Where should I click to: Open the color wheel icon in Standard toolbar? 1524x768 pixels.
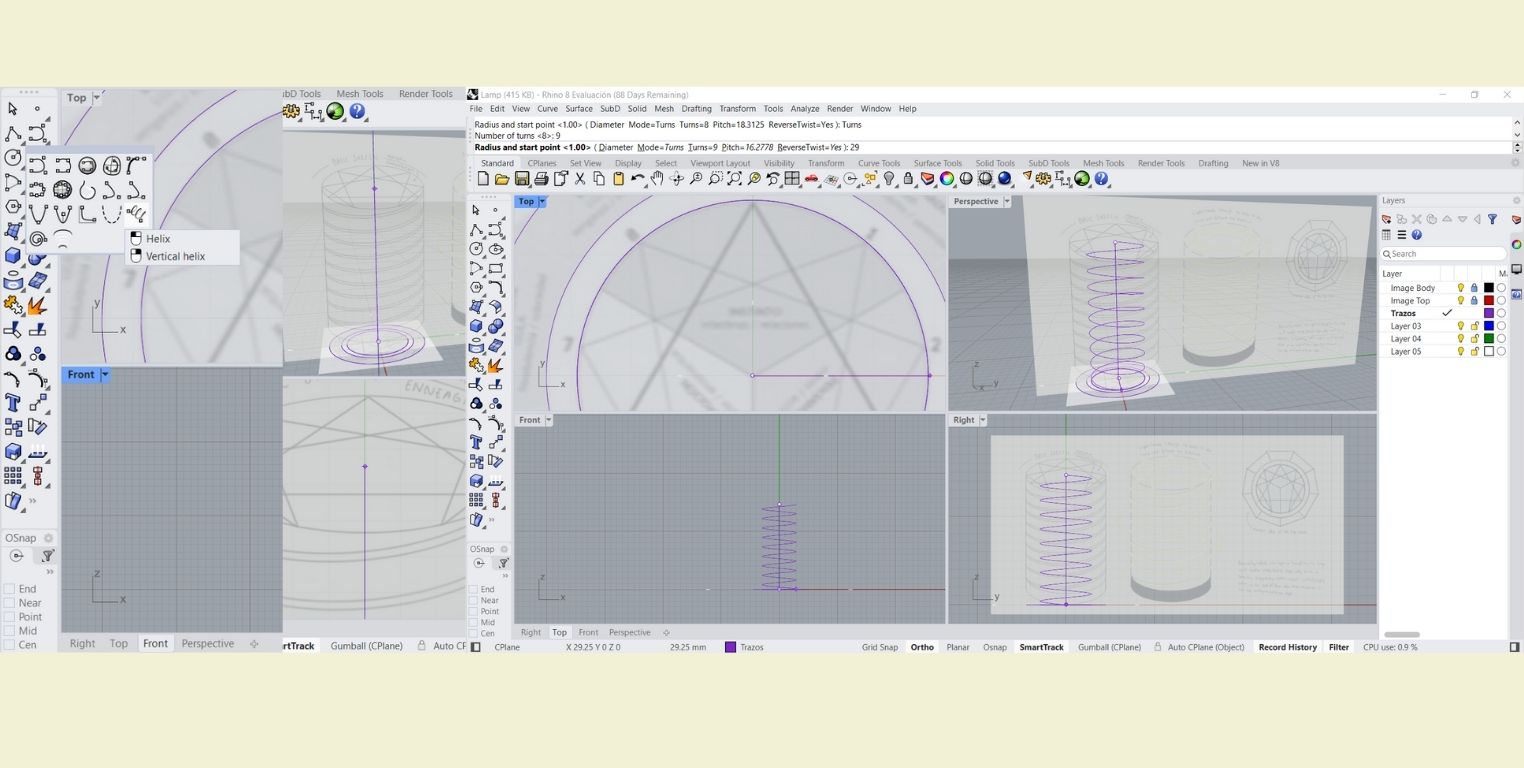947,179
